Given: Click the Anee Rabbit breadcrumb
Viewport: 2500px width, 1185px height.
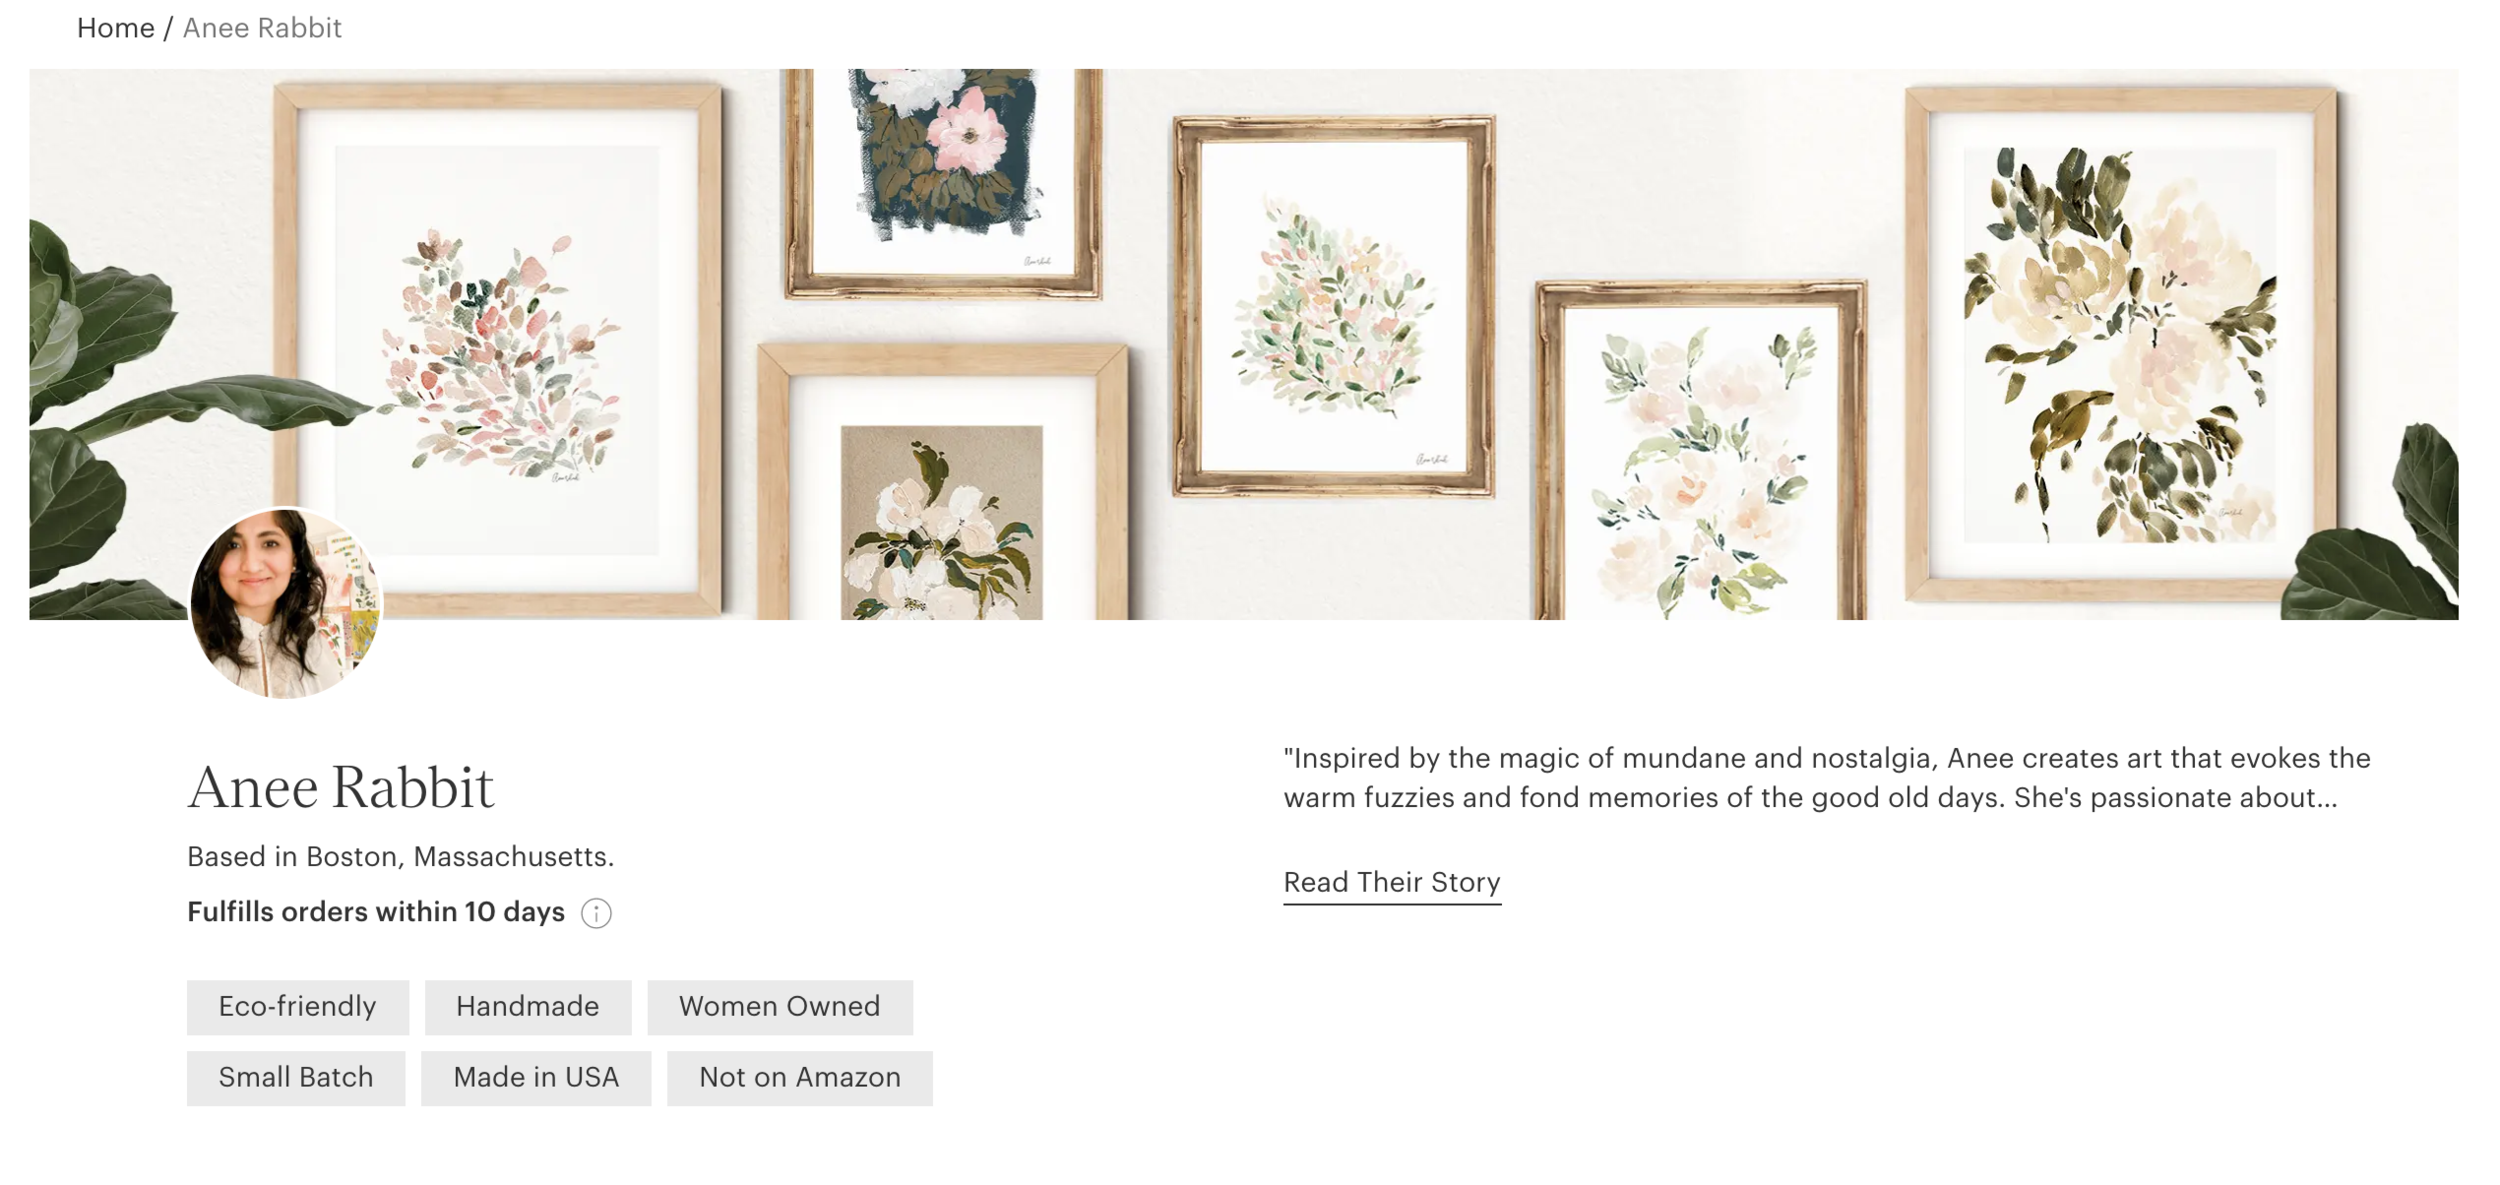Looking at the screenshot, I should coord(262,28).
